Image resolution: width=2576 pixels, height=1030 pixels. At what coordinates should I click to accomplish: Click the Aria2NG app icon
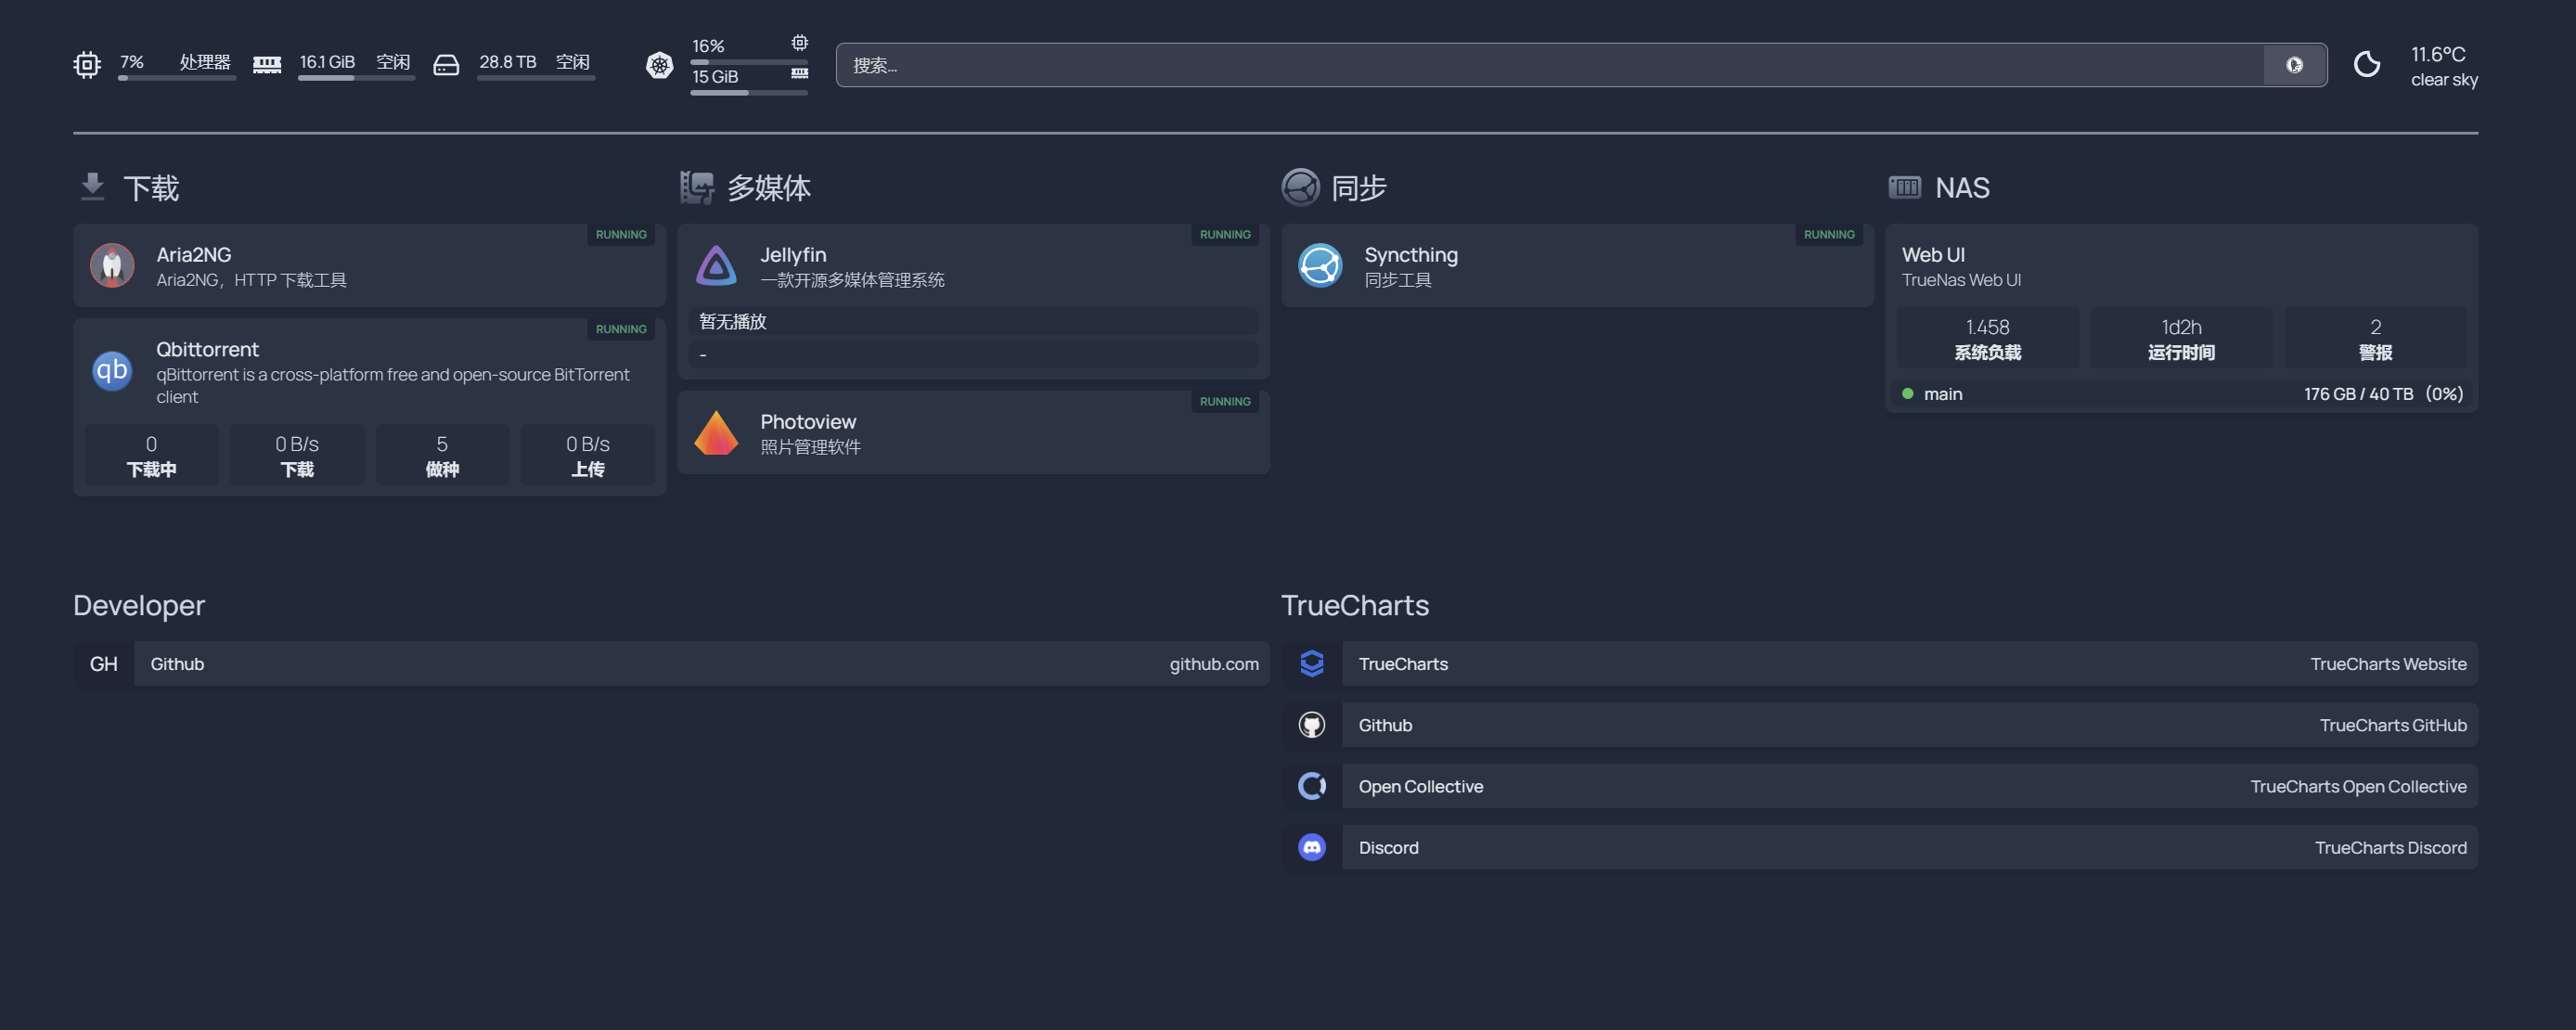click(x=112, y=266)
